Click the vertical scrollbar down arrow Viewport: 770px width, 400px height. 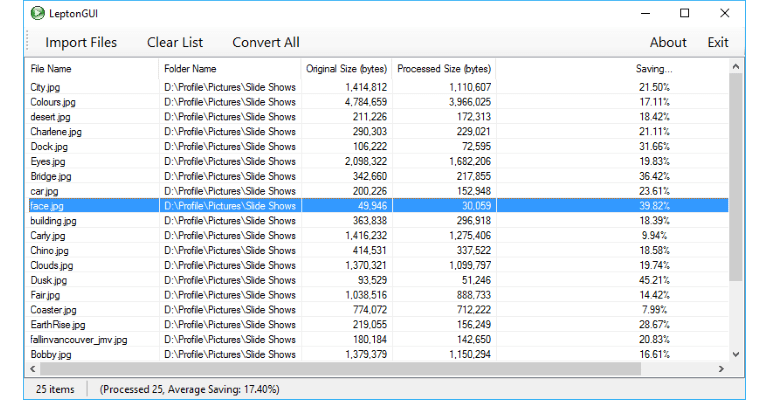click(736, 353)
